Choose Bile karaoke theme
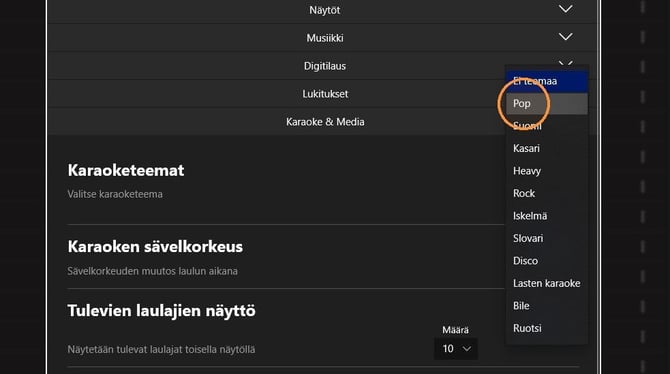The image size is (670, 374). coord(547,306)
